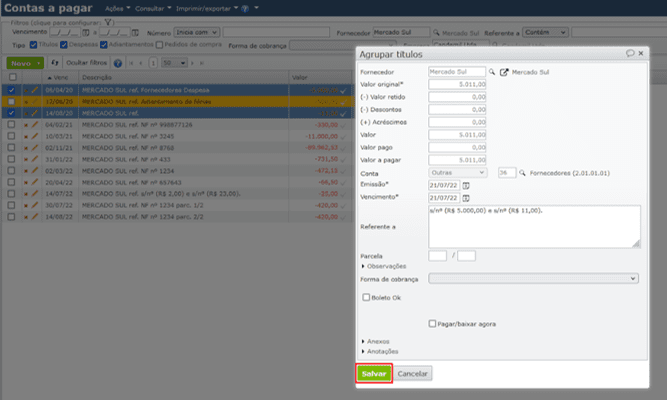
Task: Expand the Anotações section
Action: click(x=380, y=351)
